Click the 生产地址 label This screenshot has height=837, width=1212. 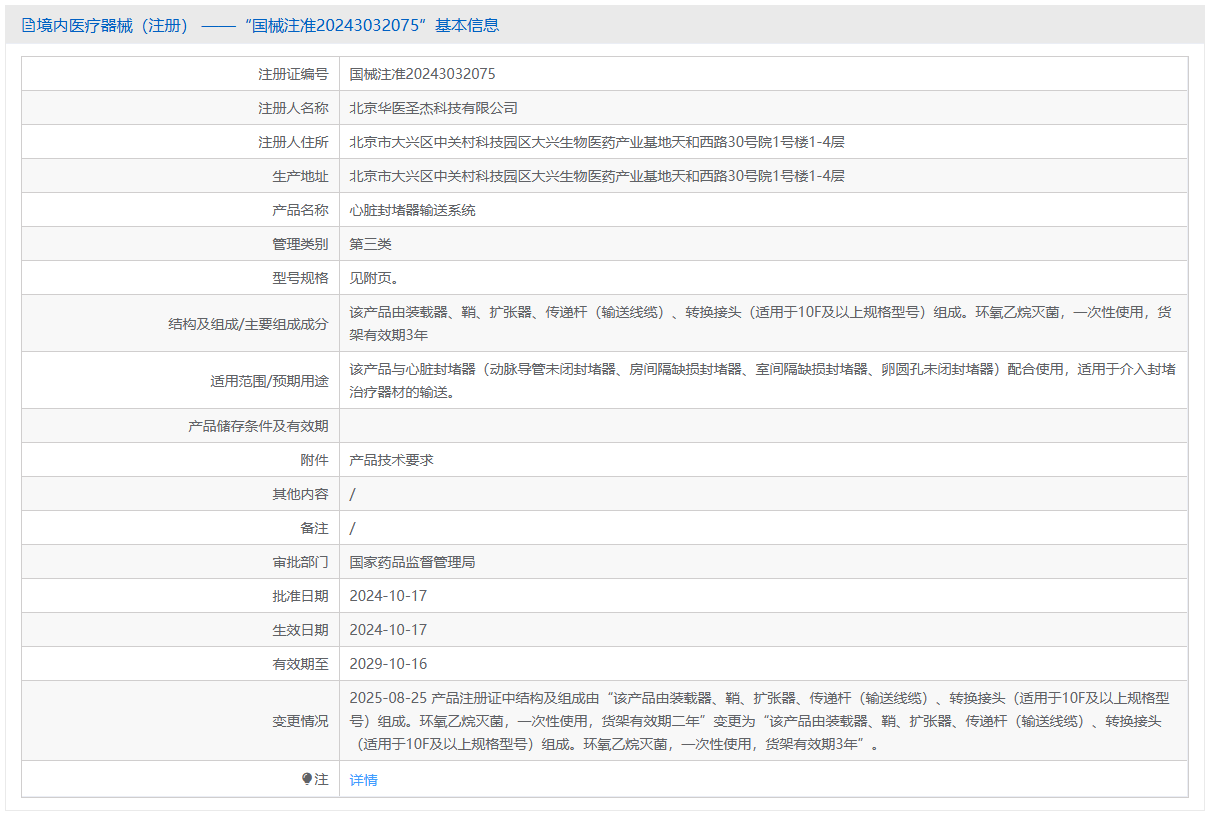coord(300,176)
